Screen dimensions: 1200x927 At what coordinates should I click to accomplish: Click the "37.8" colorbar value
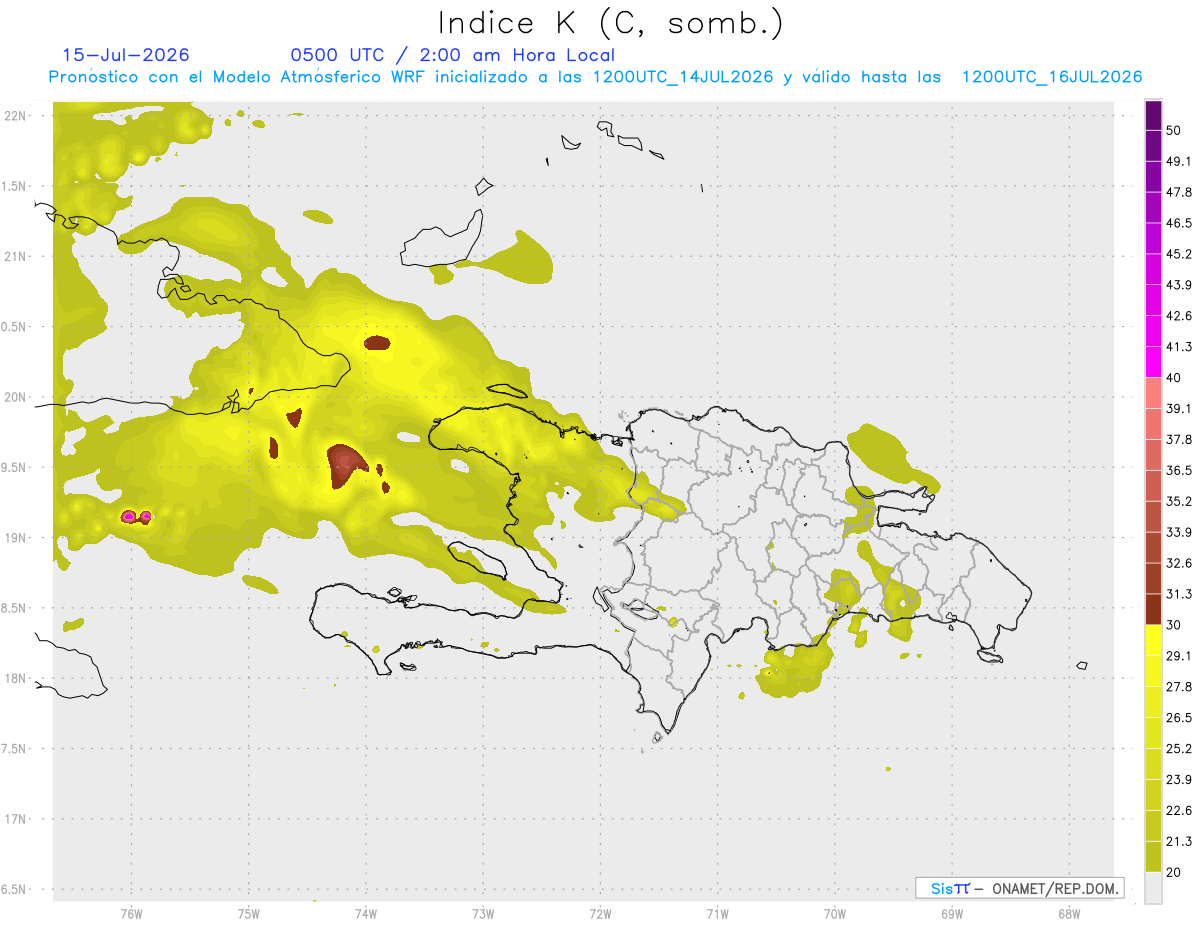click(1179, 440)
